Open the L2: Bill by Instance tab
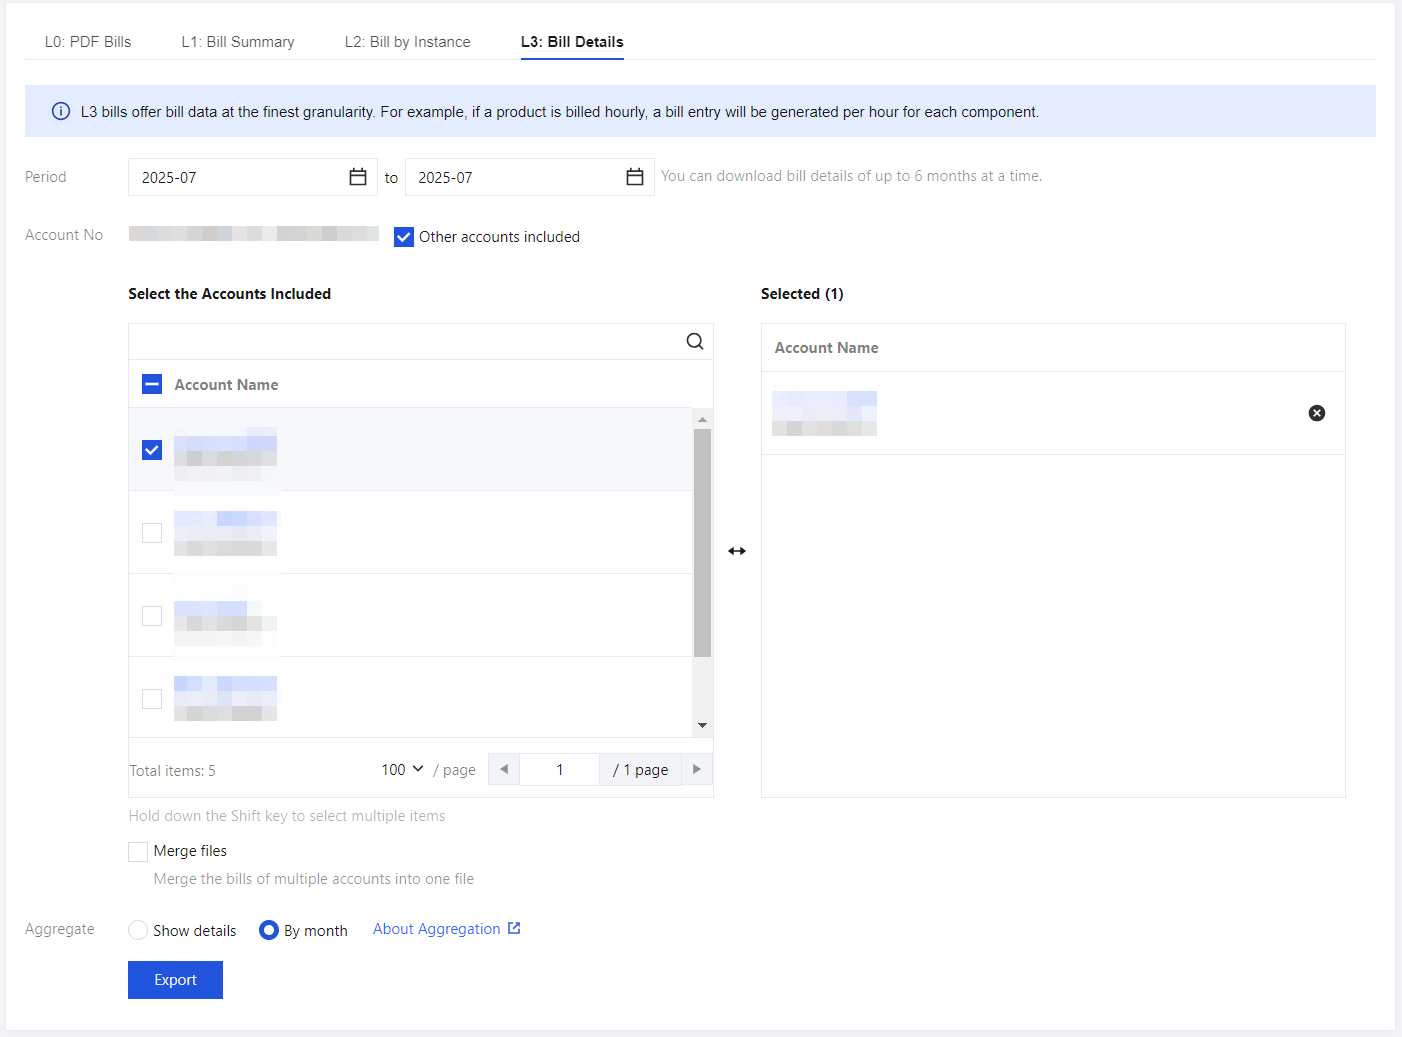 407,42
